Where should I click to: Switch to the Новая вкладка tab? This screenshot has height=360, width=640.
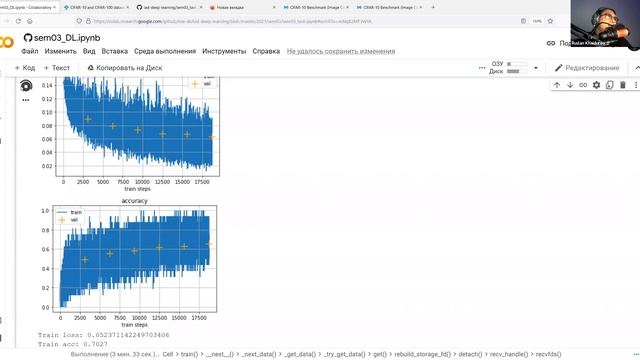(x=241, y=7)
